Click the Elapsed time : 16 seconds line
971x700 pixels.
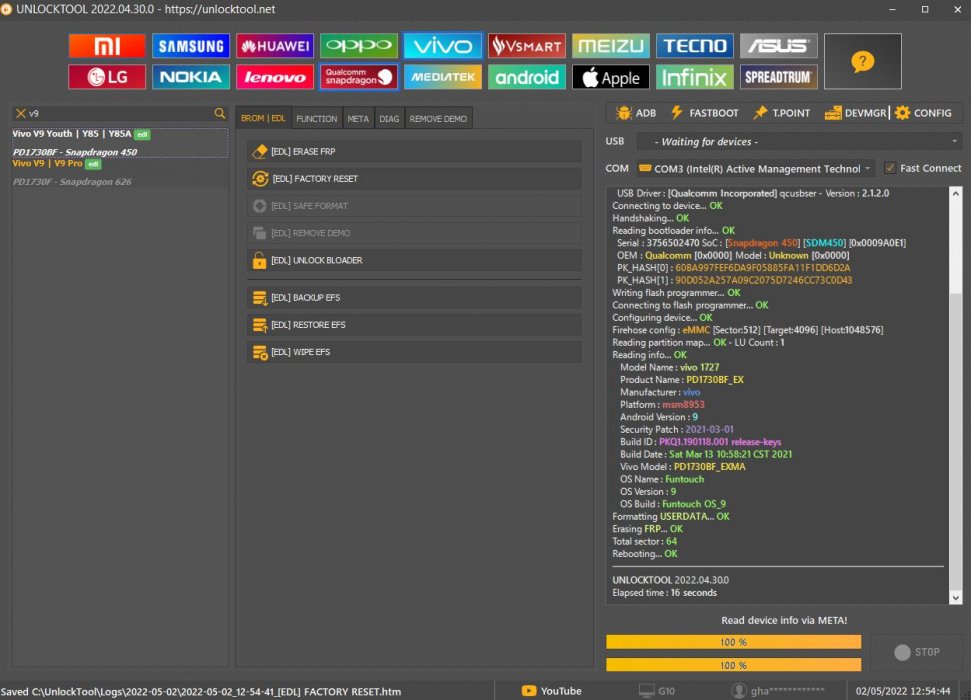click(x=664, y=593)
